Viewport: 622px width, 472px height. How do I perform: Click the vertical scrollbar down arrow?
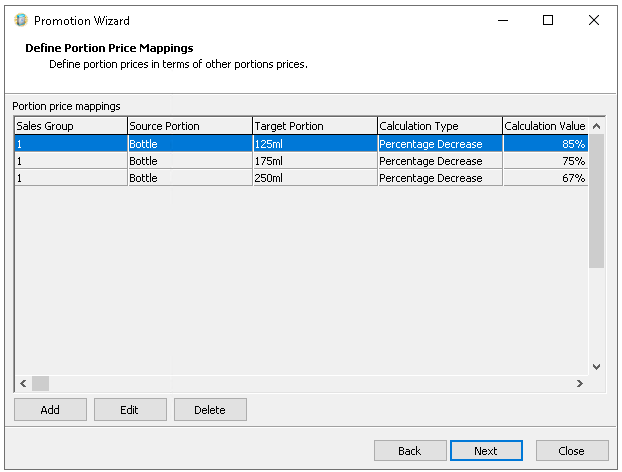click(597, 367)
